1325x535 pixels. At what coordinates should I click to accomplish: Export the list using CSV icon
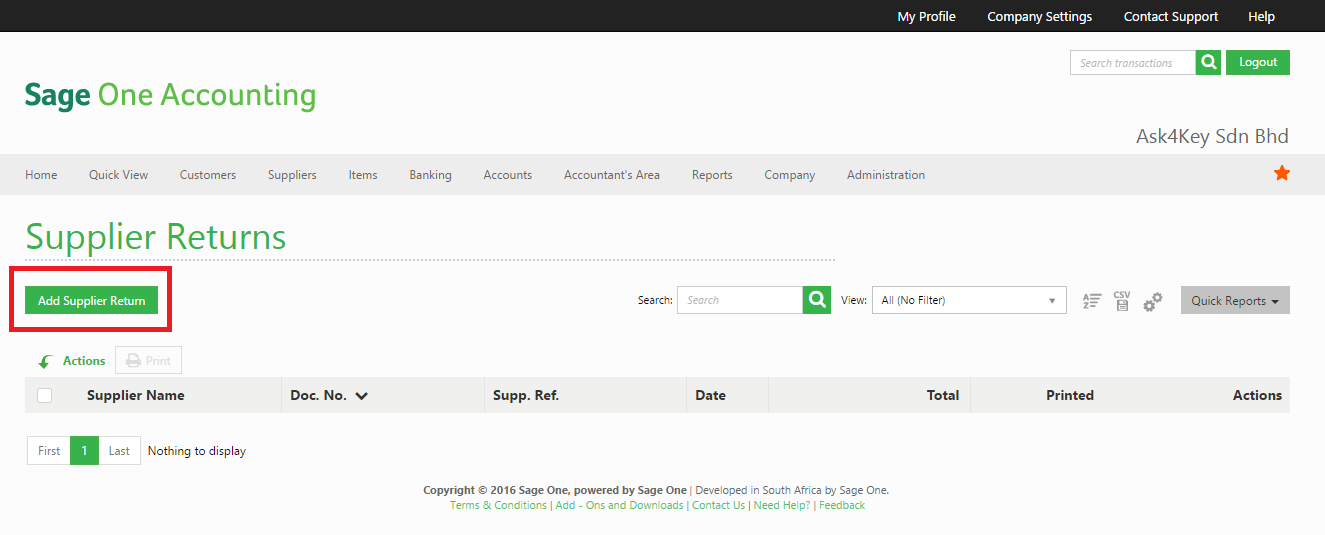tap(1122, 301)
